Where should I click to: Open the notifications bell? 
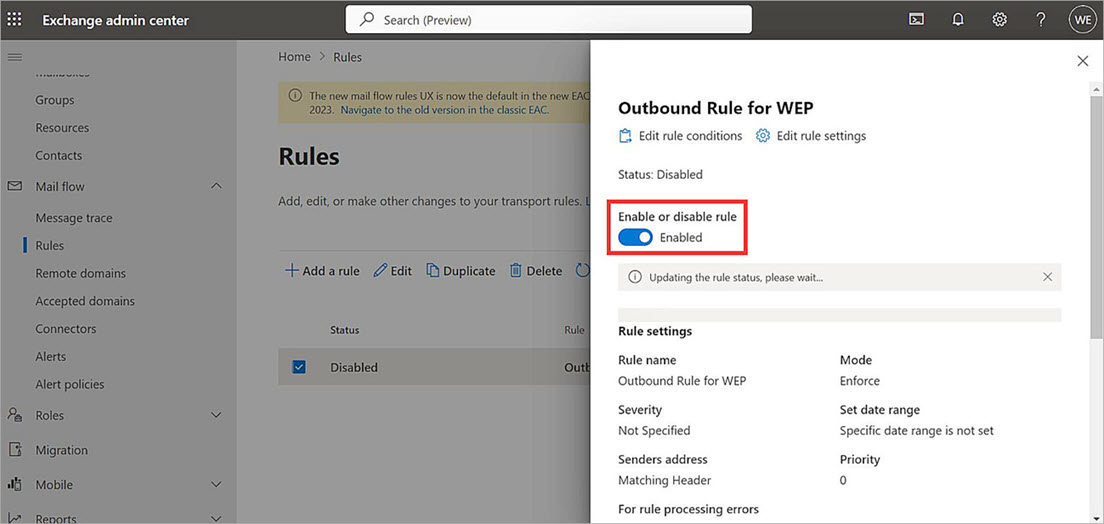coord(958,20)
